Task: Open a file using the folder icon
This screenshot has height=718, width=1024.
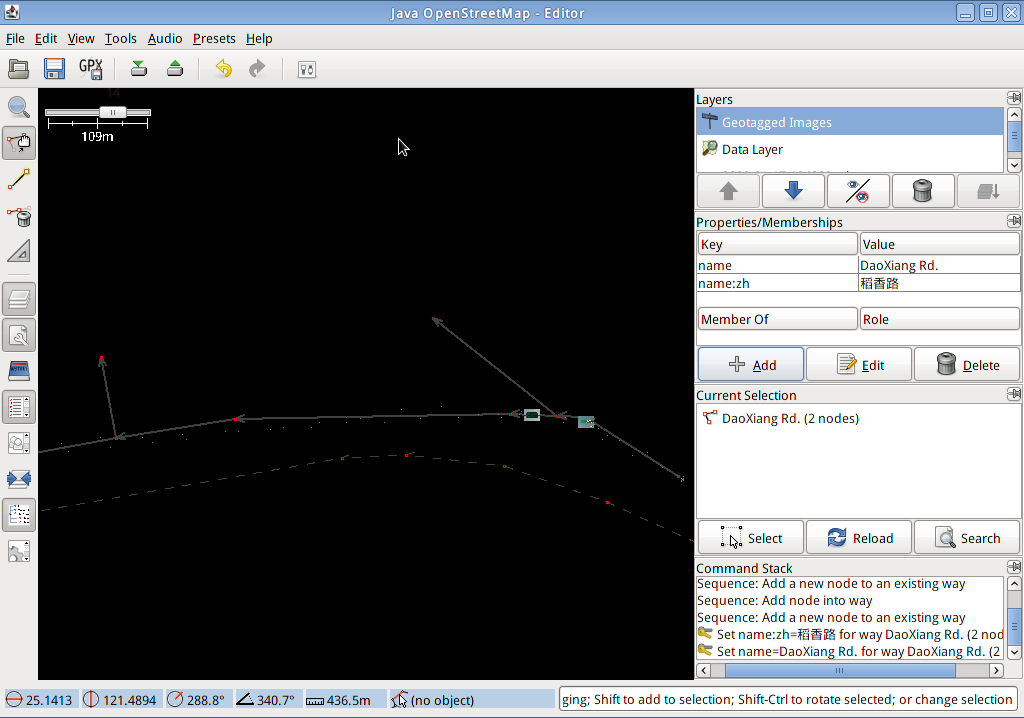Action: pos(18,69)
